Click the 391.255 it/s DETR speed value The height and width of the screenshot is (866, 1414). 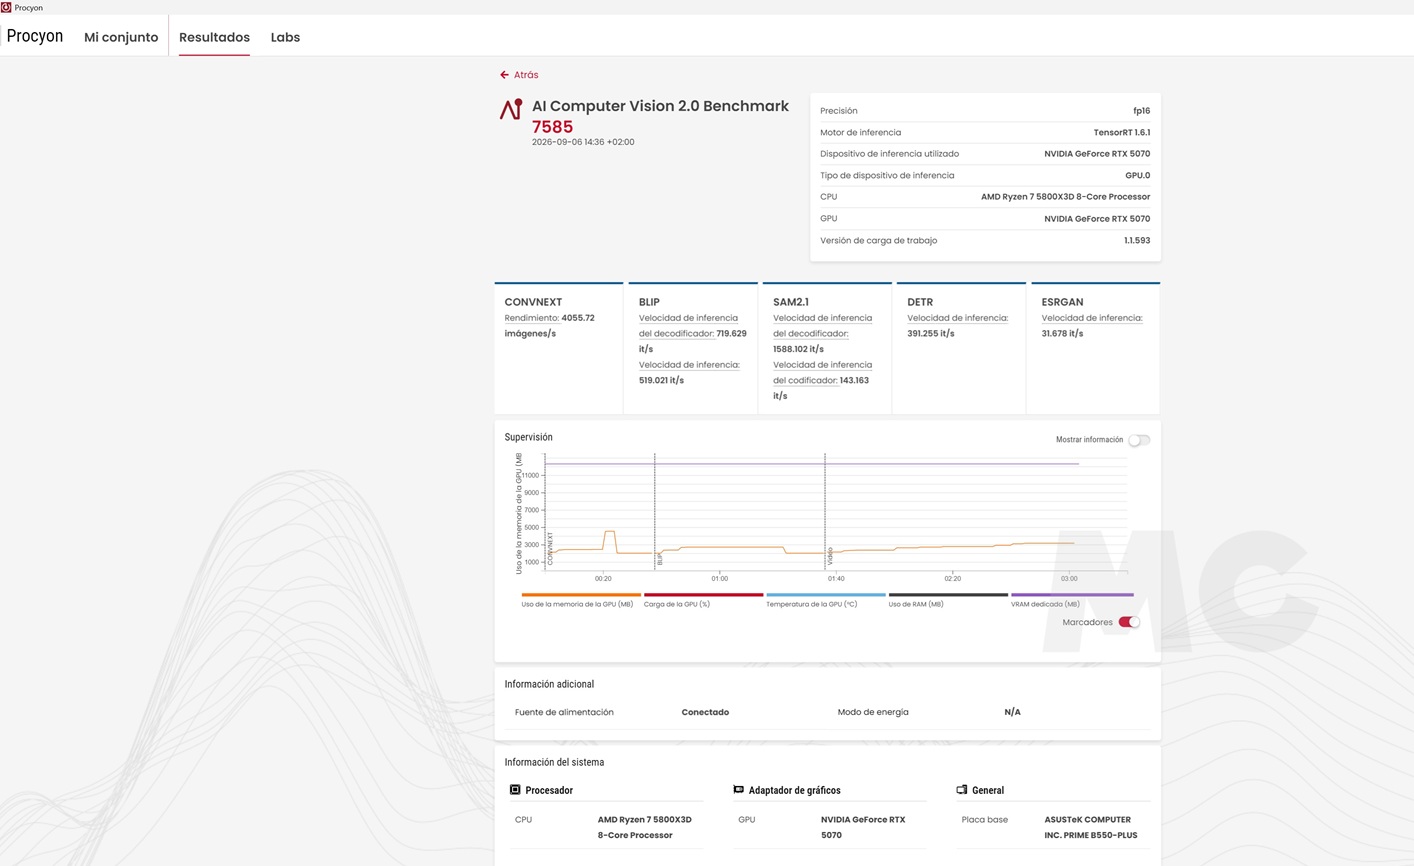coord(931,333)
